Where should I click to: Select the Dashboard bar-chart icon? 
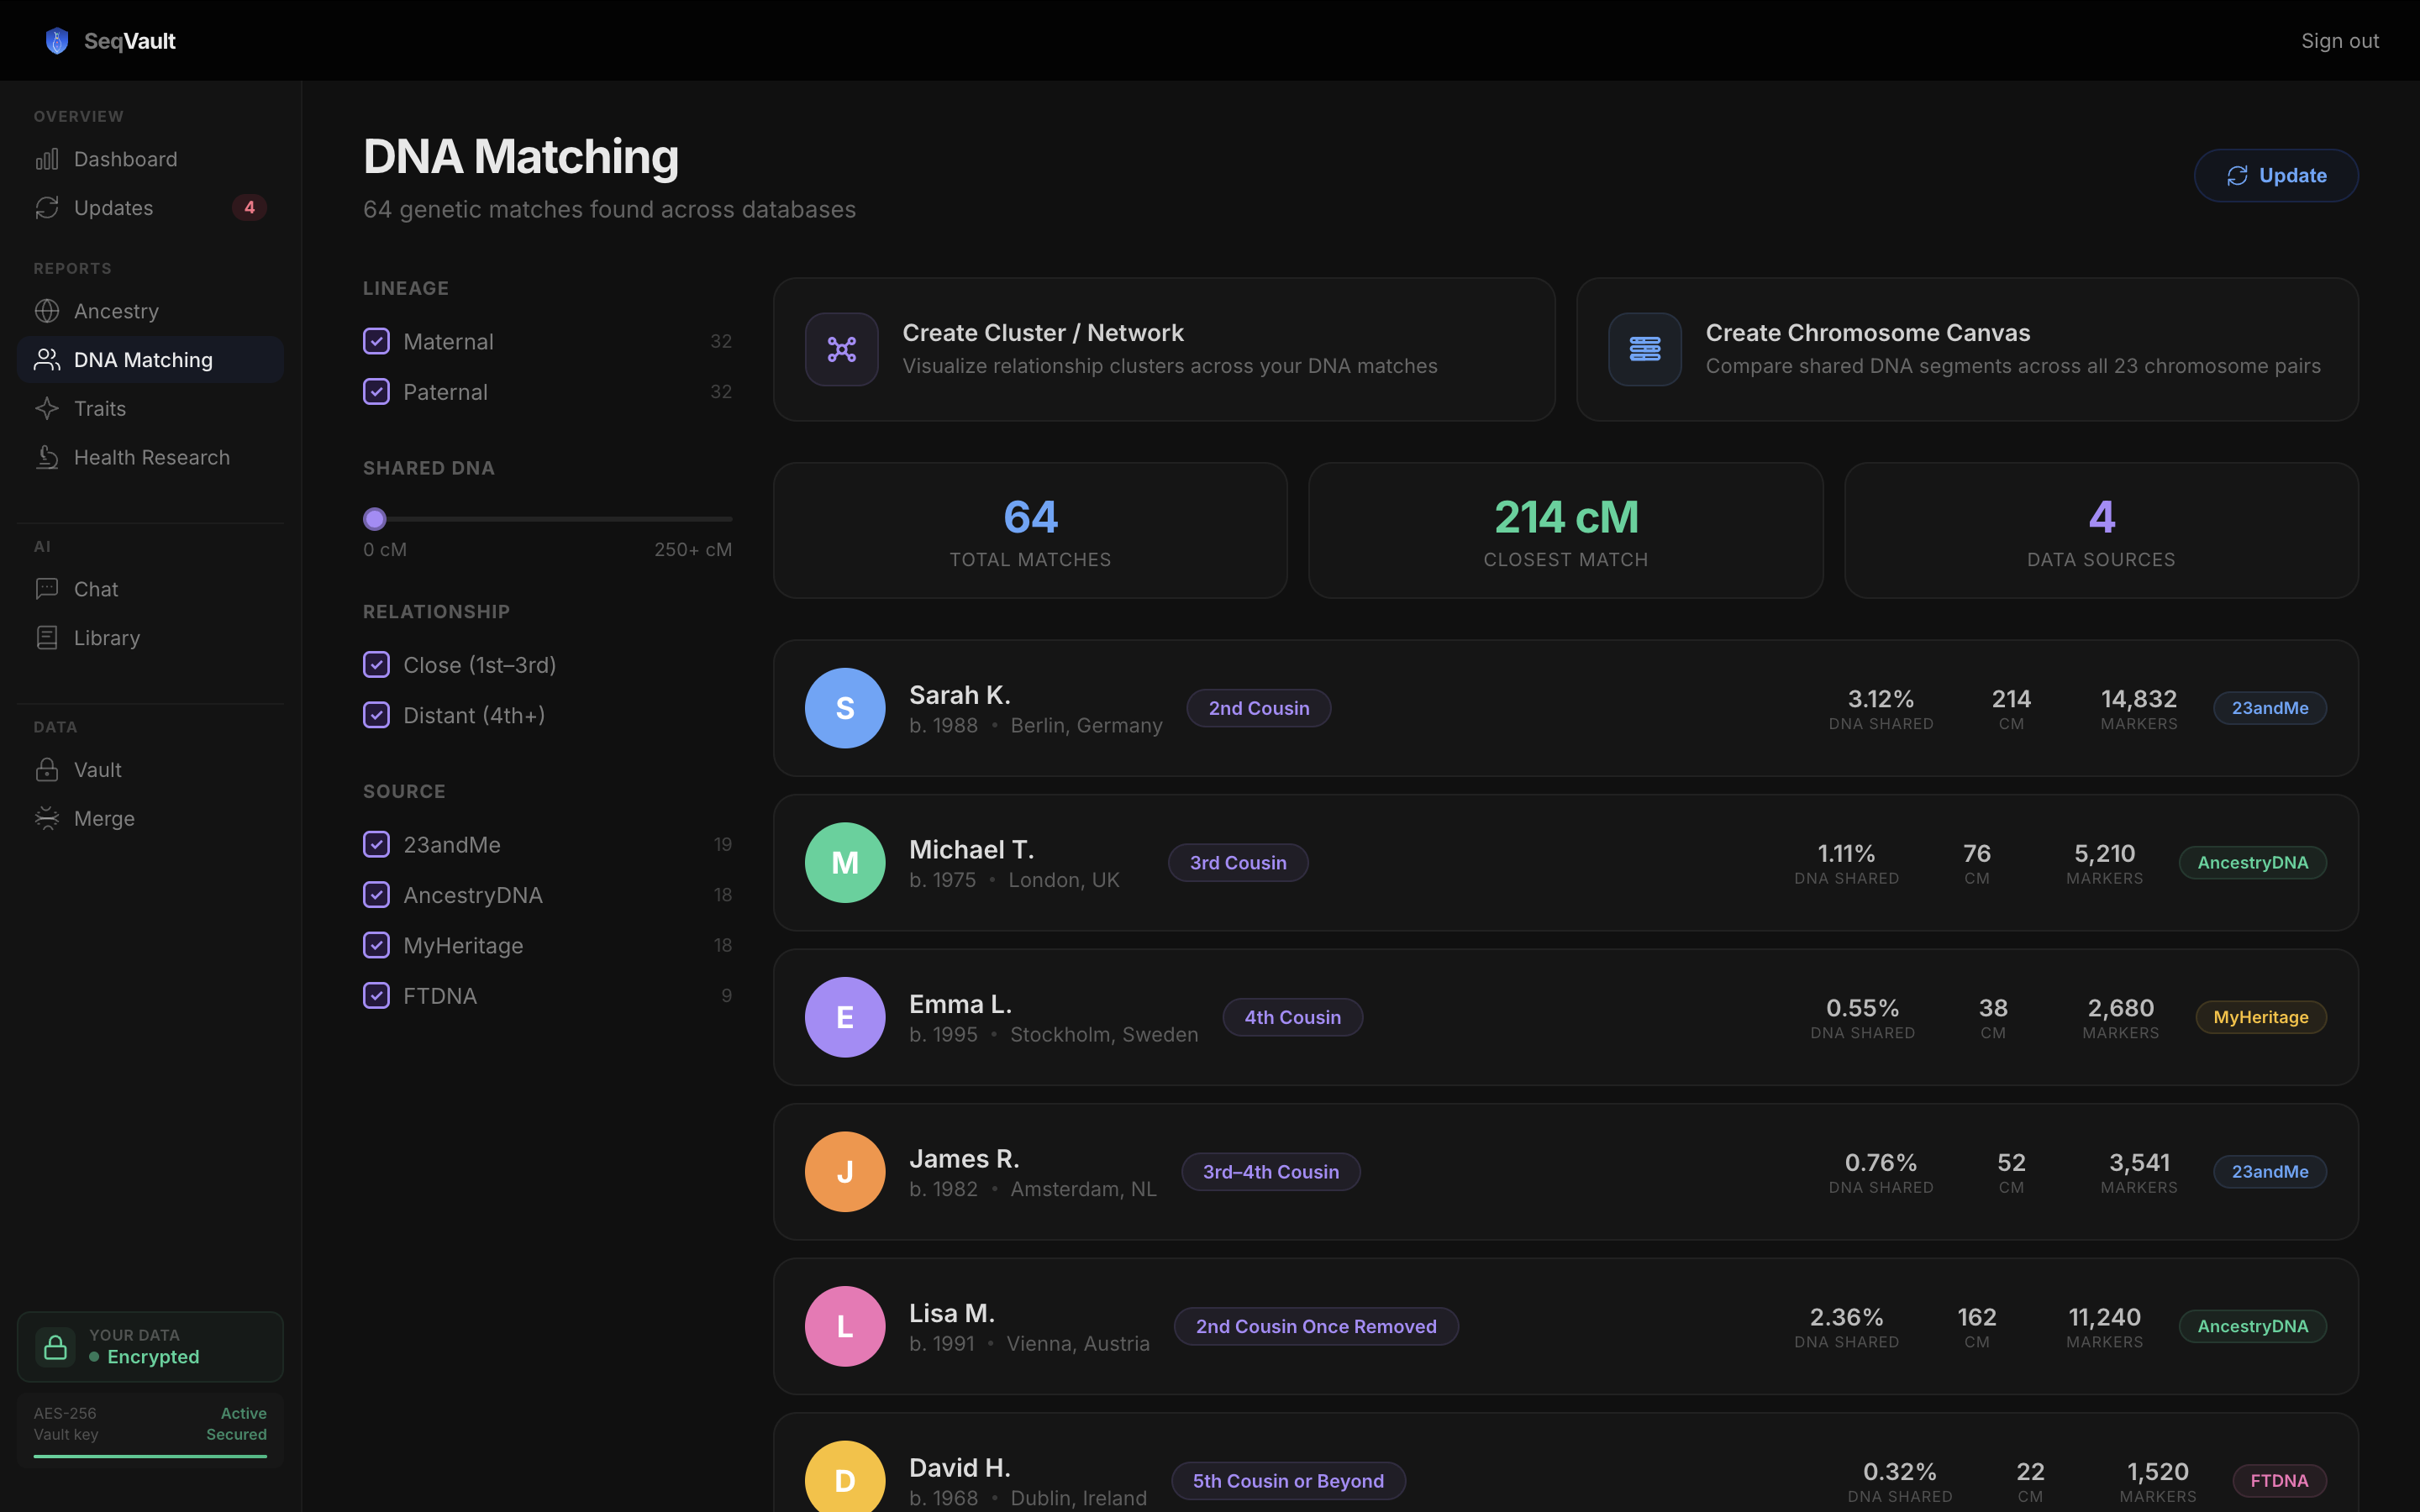47,158
